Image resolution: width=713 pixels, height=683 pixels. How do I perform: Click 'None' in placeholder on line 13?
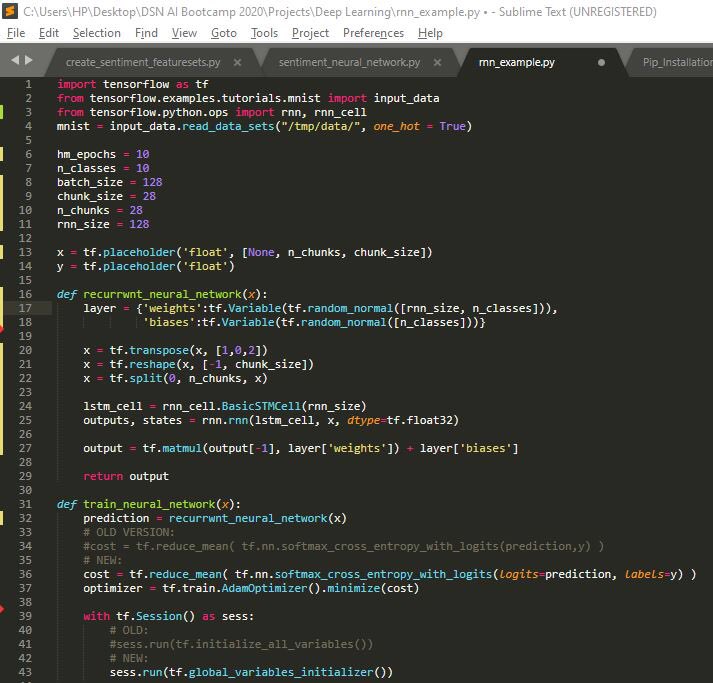tap(261, 252)
